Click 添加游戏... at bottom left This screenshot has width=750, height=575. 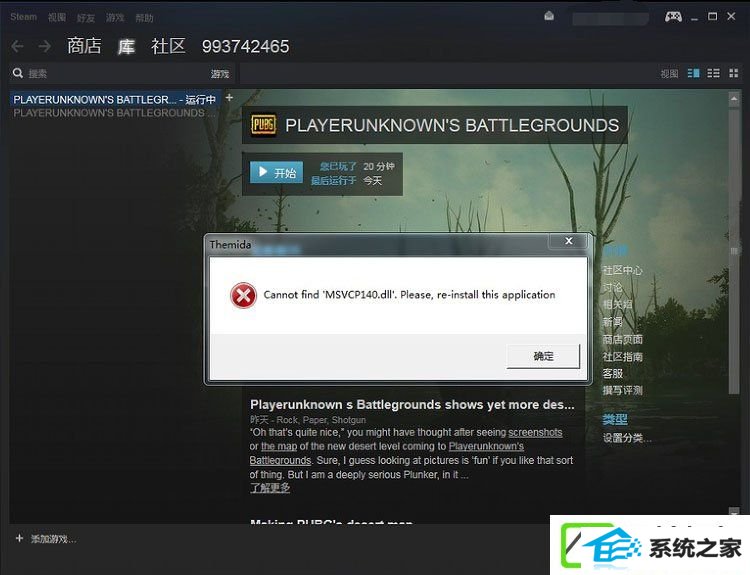click(x=46, y=539)
